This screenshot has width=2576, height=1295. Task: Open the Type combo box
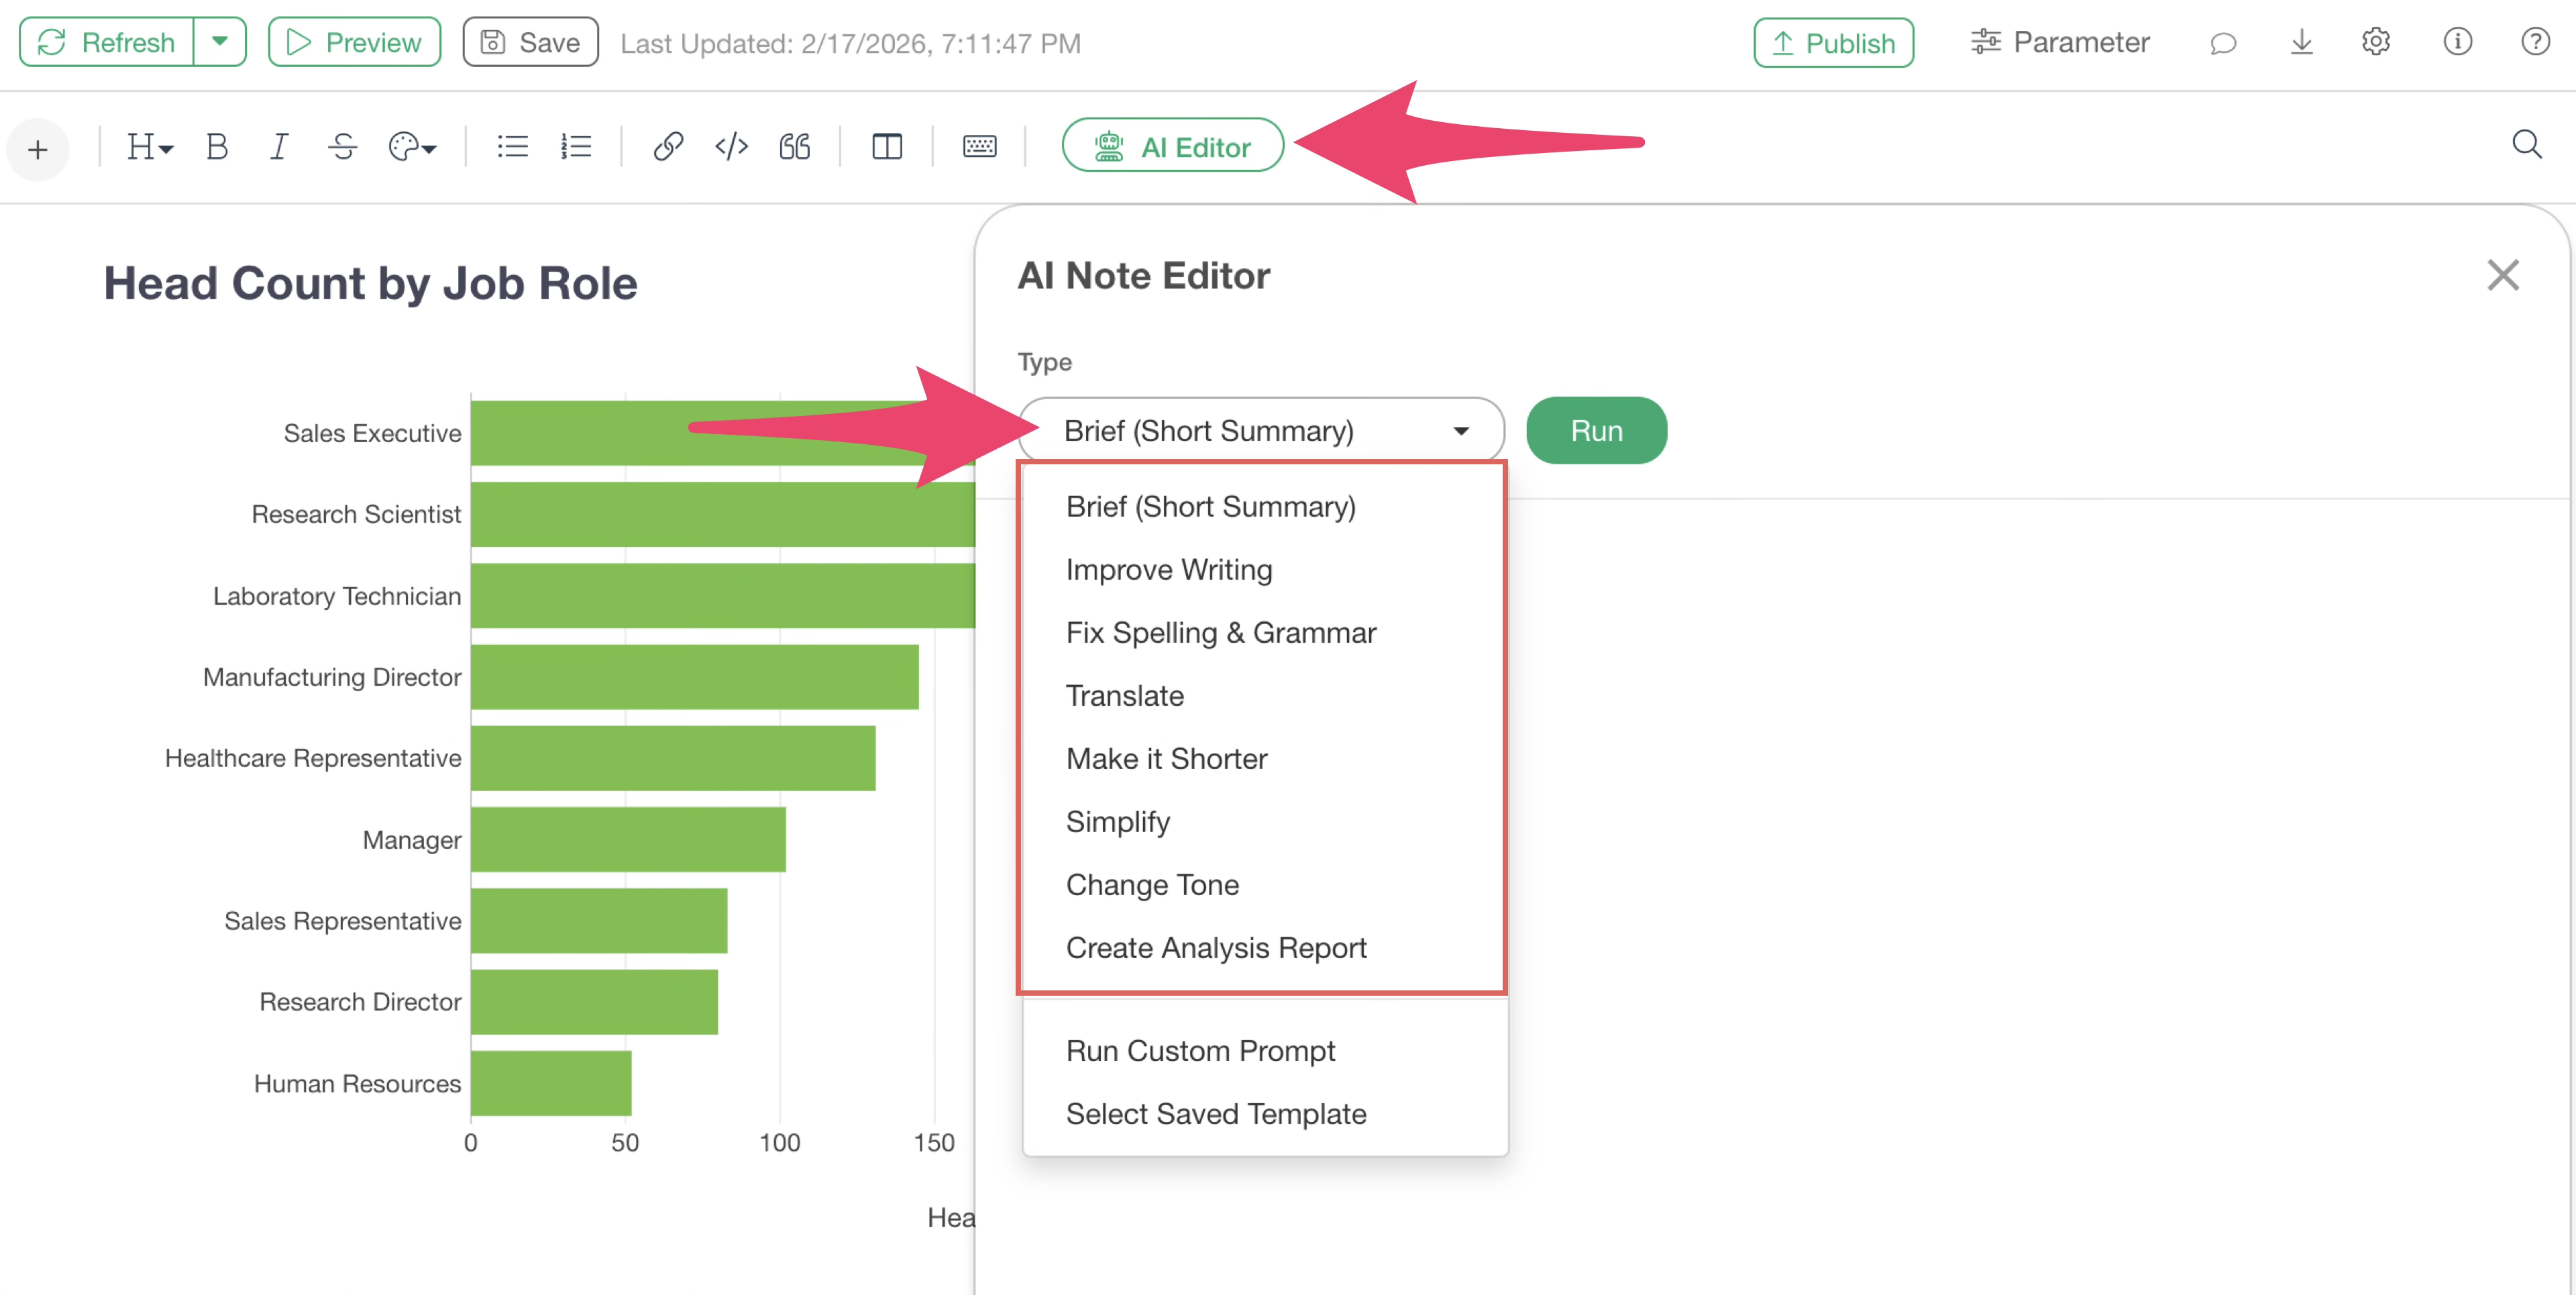tap(1260, 431)
